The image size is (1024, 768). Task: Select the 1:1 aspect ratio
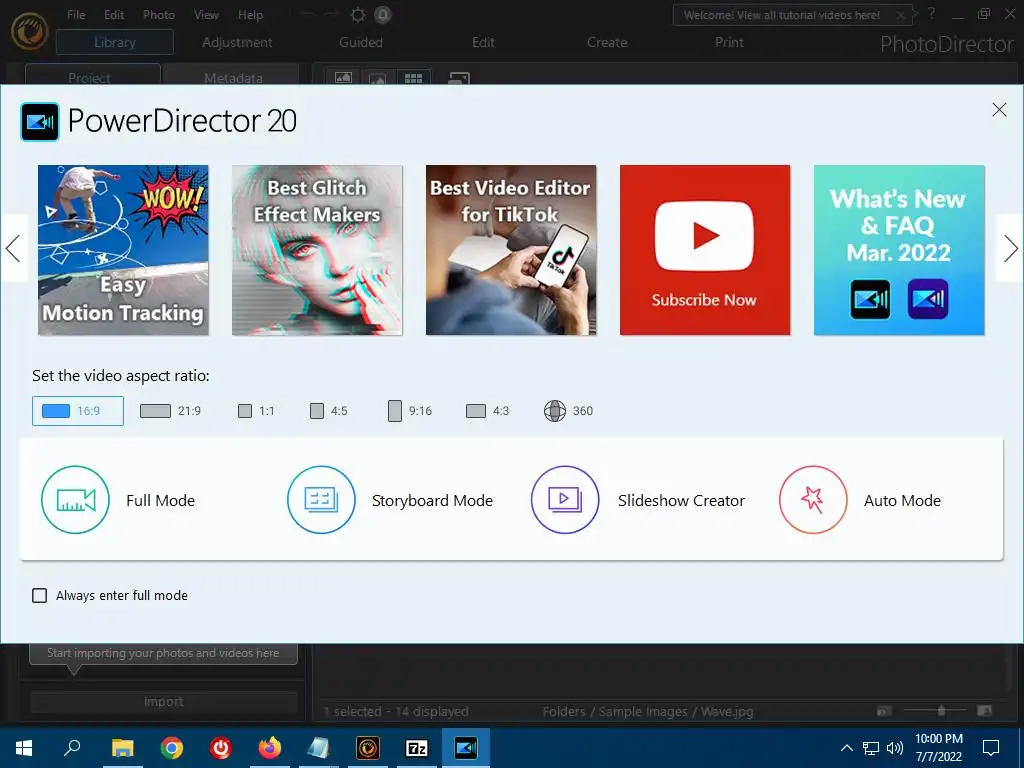[257, 411]
